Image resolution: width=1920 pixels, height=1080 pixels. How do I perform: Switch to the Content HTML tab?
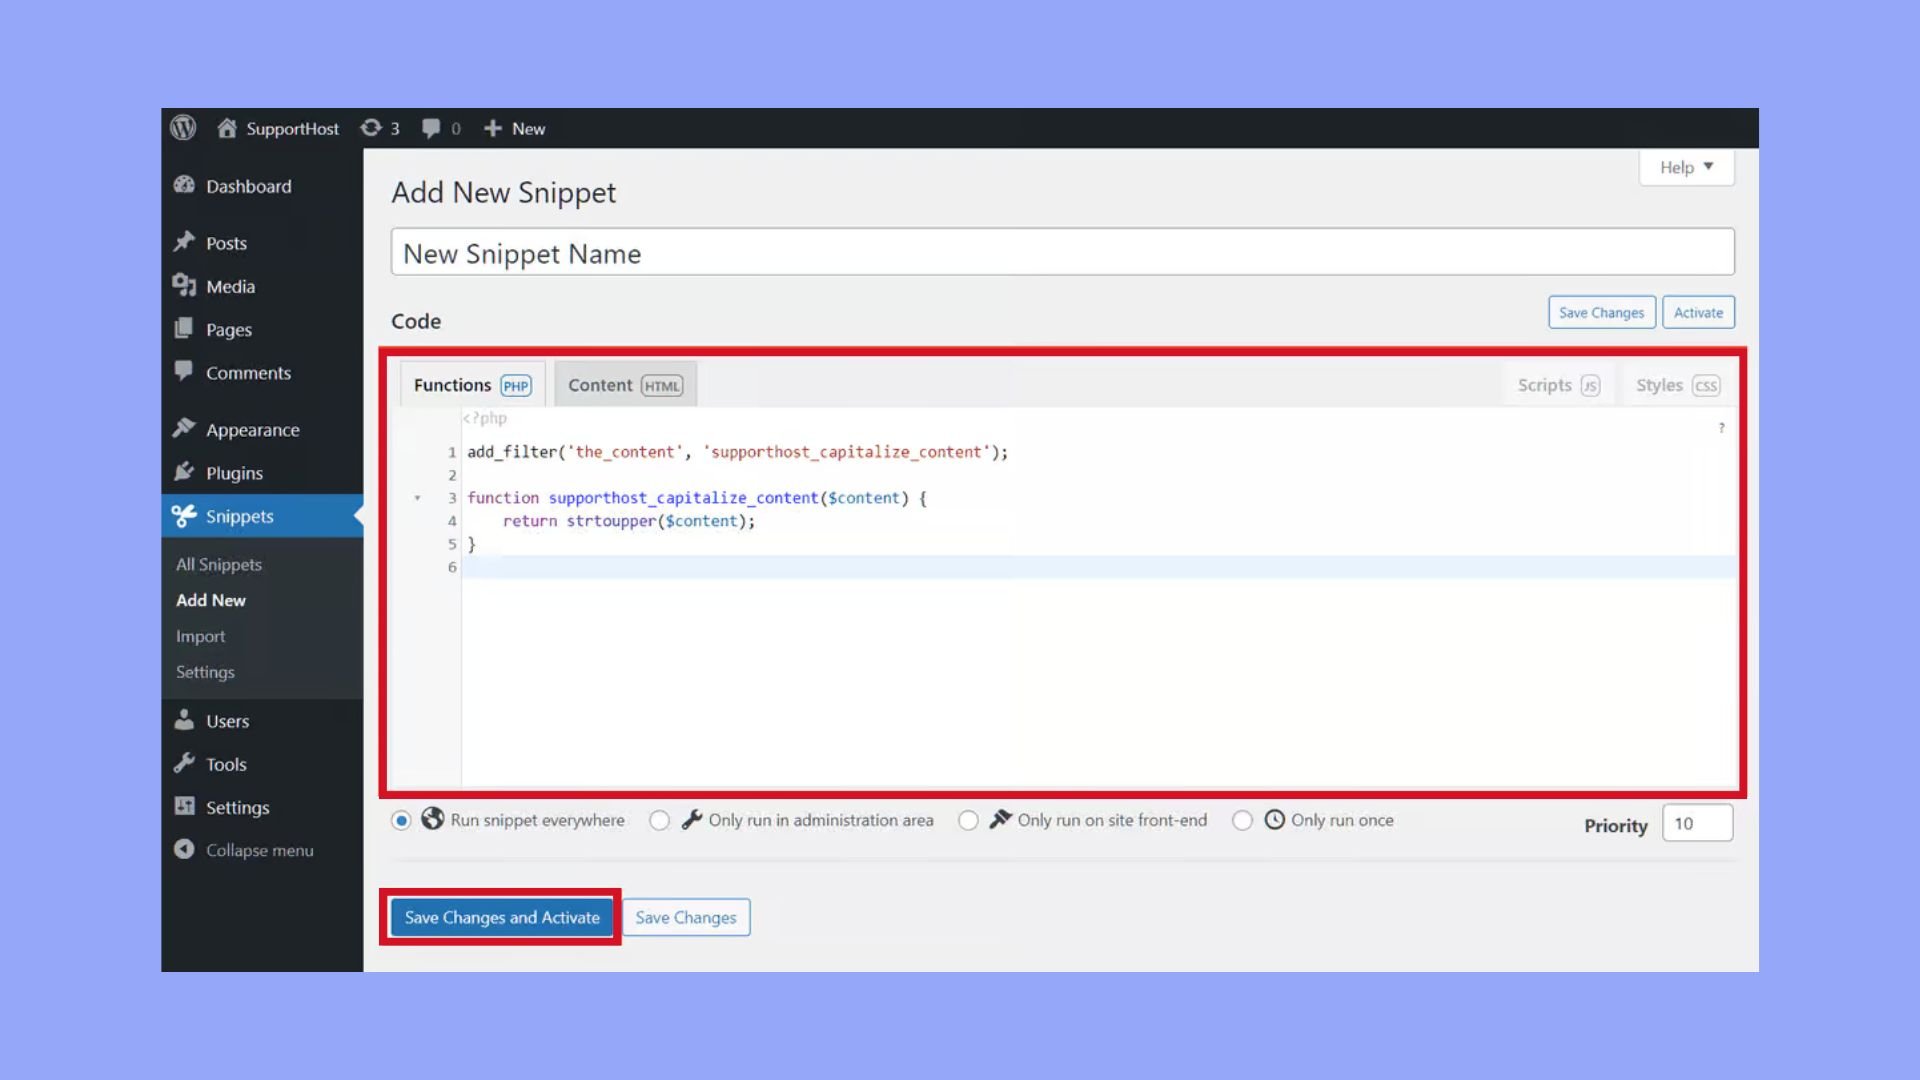[625, 385]
